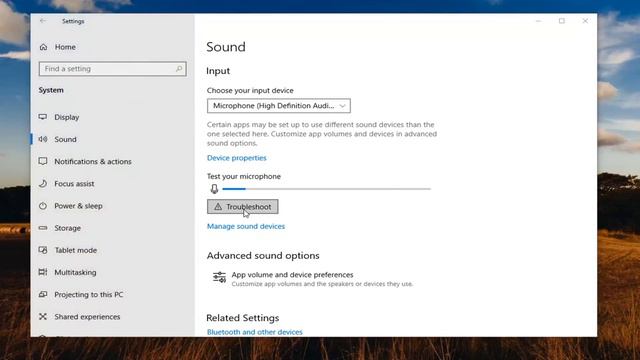The image size is (640, 360).
Task: Select Projecting to this PC
Action: pos(89,294)
